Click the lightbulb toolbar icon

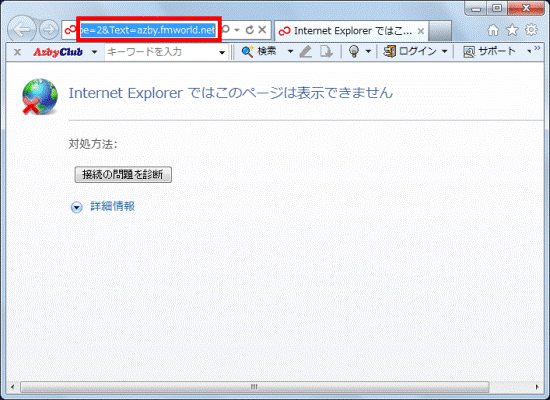354,52
